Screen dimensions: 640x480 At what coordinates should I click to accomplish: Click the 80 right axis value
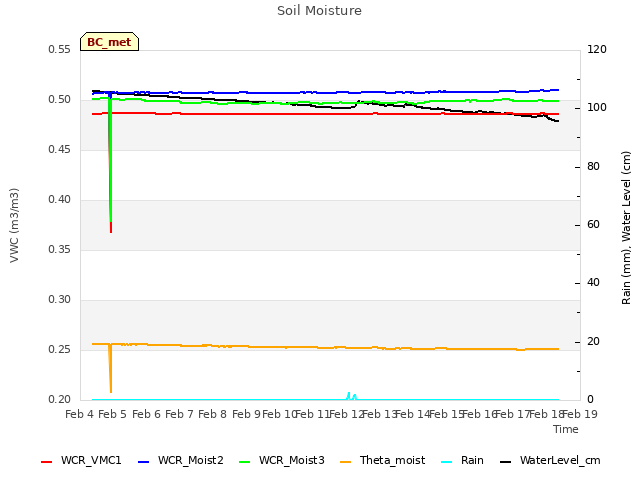pos(593,166)
